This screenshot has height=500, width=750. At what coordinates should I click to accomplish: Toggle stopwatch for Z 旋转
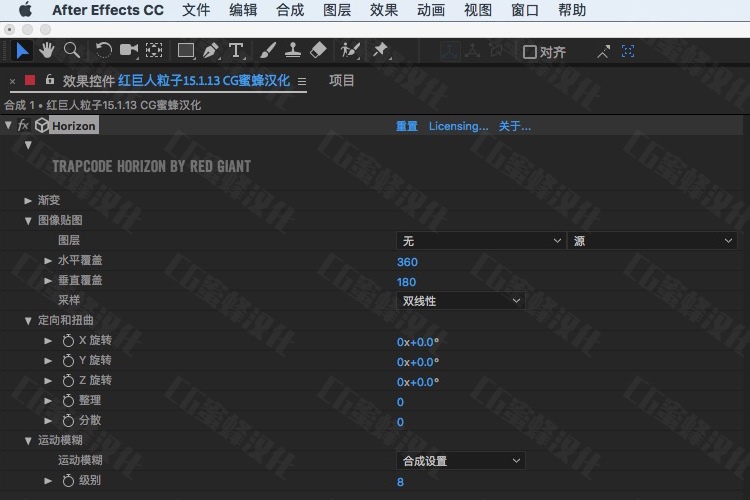[x=68, y=381]
